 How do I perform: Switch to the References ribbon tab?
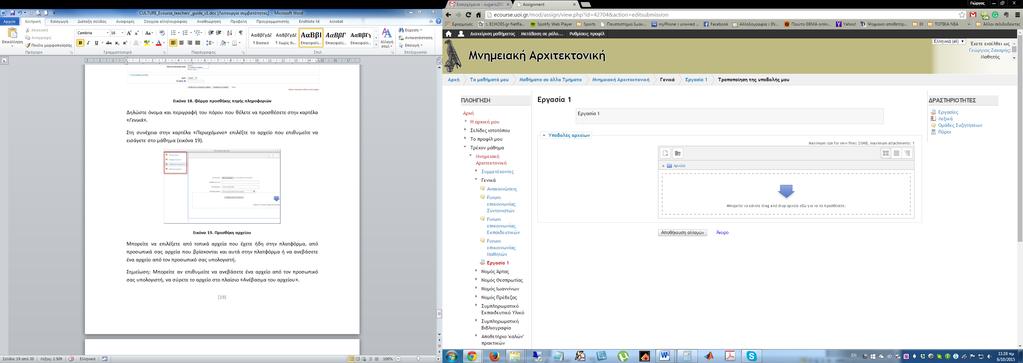point(125,22)
